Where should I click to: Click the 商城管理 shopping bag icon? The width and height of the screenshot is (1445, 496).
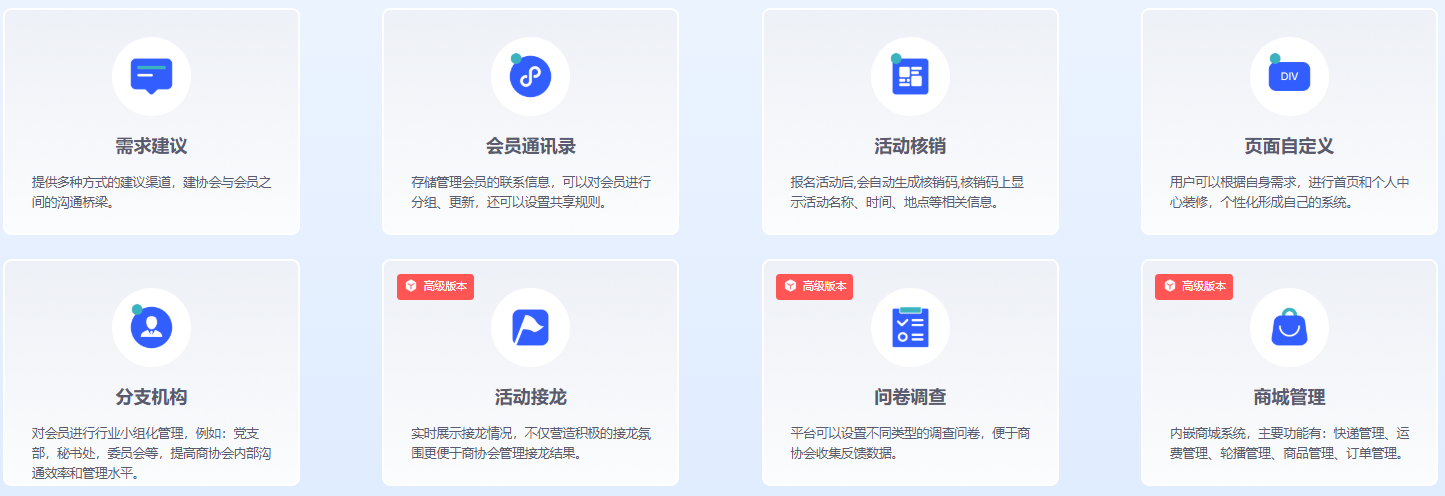tap(1289, 327)
